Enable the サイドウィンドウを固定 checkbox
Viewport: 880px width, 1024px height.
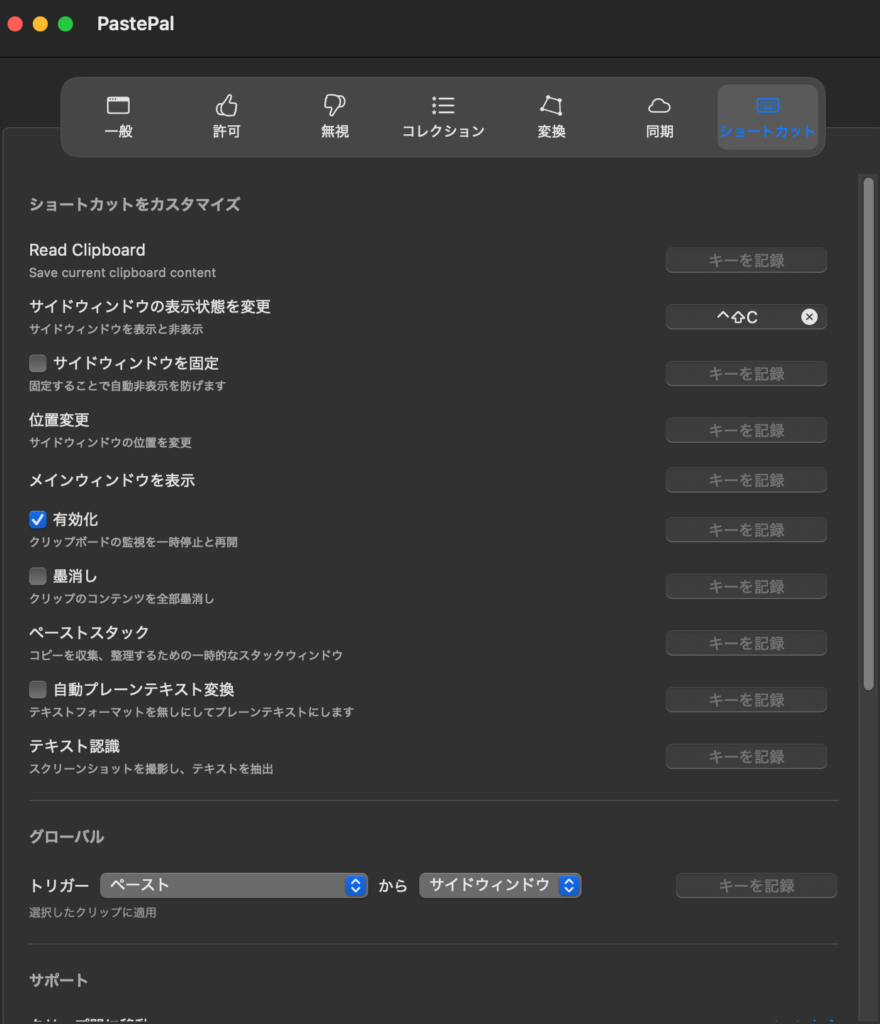coord(38,363)
